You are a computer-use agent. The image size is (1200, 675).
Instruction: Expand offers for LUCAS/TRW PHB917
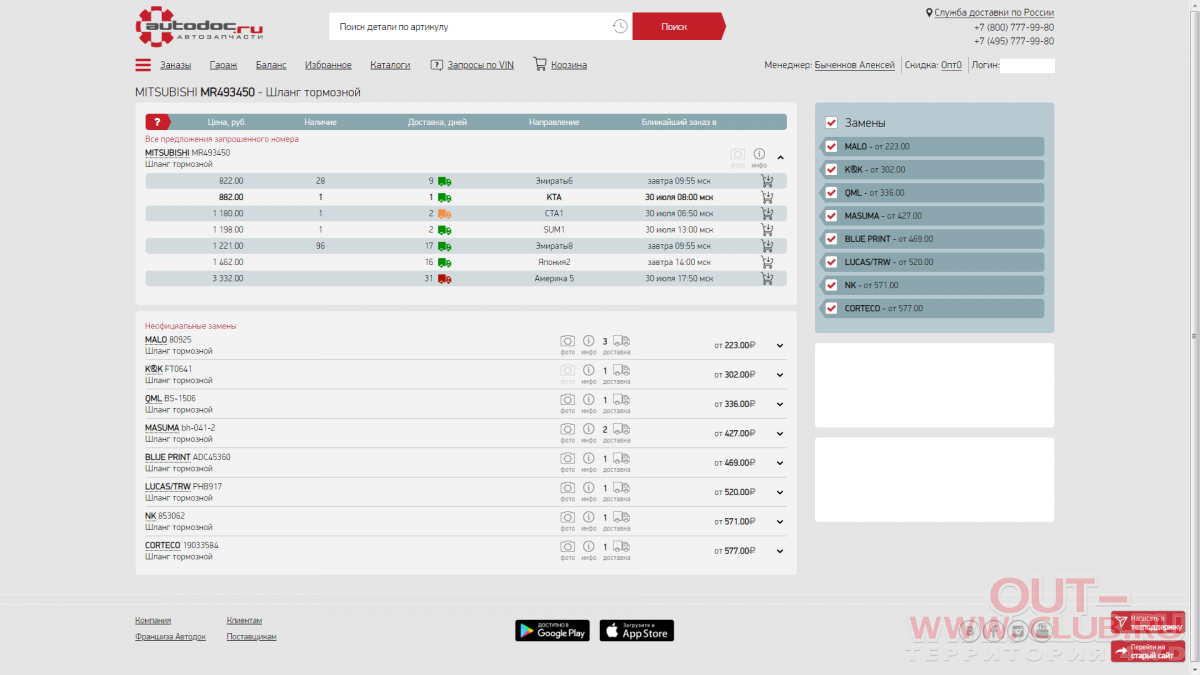(x=780, y=492)
